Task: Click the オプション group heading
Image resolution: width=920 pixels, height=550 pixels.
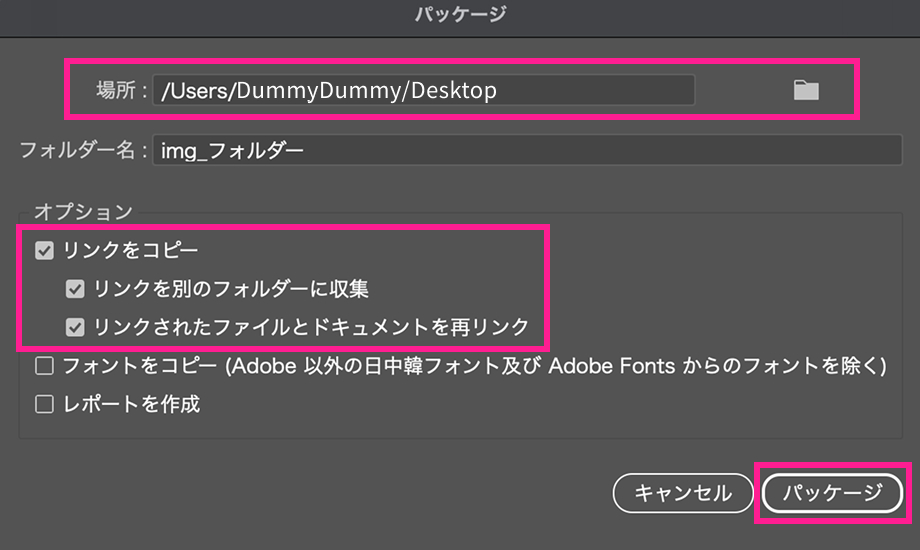Action: (83, 211)
